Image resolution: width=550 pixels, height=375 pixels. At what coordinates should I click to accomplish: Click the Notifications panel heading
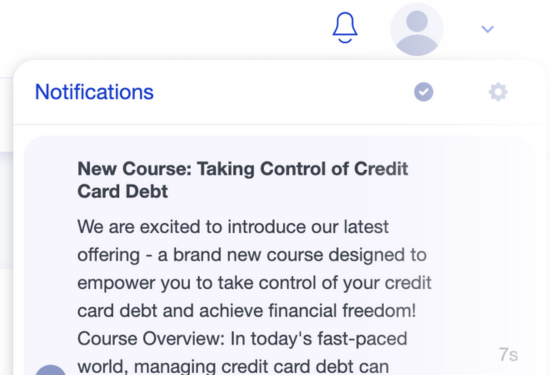click(94, 92)
